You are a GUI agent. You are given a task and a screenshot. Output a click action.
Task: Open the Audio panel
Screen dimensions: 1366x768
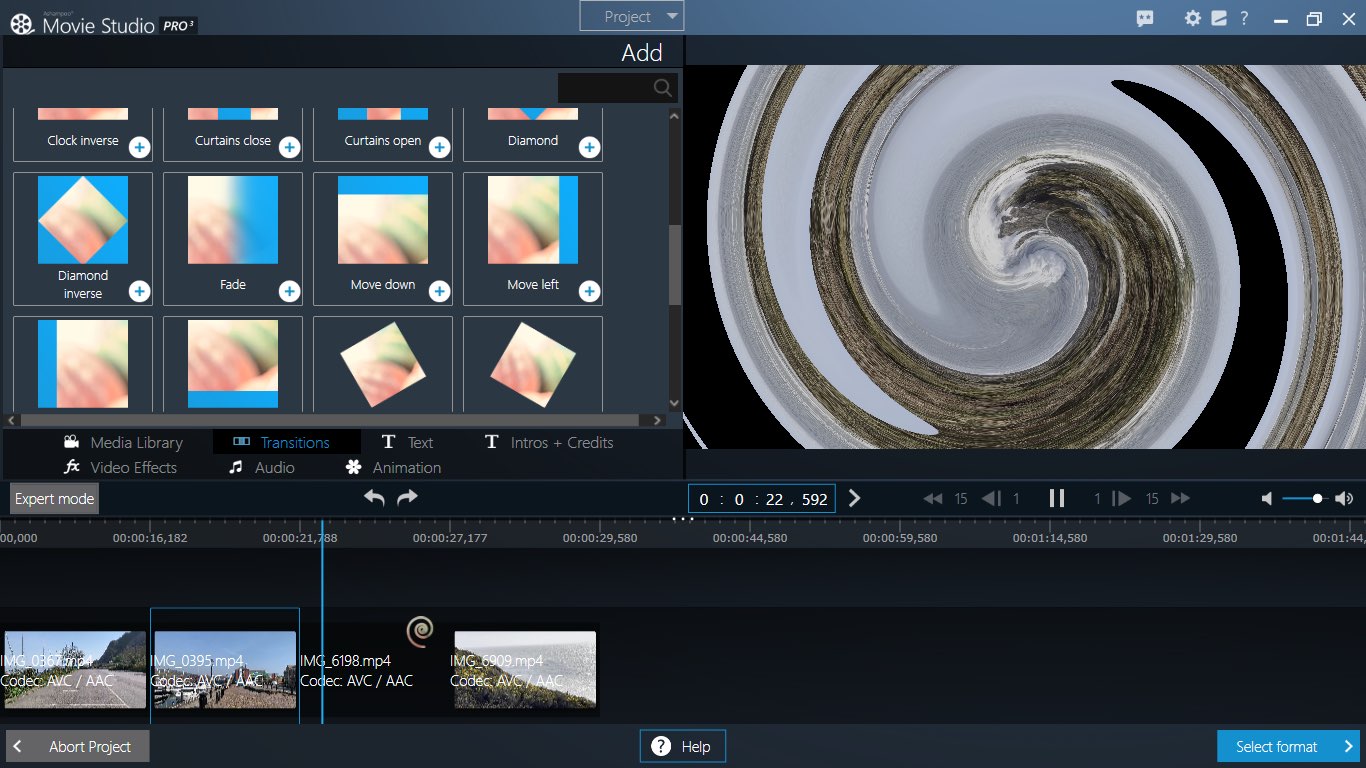pyautogui.click(x=270, y=467)
